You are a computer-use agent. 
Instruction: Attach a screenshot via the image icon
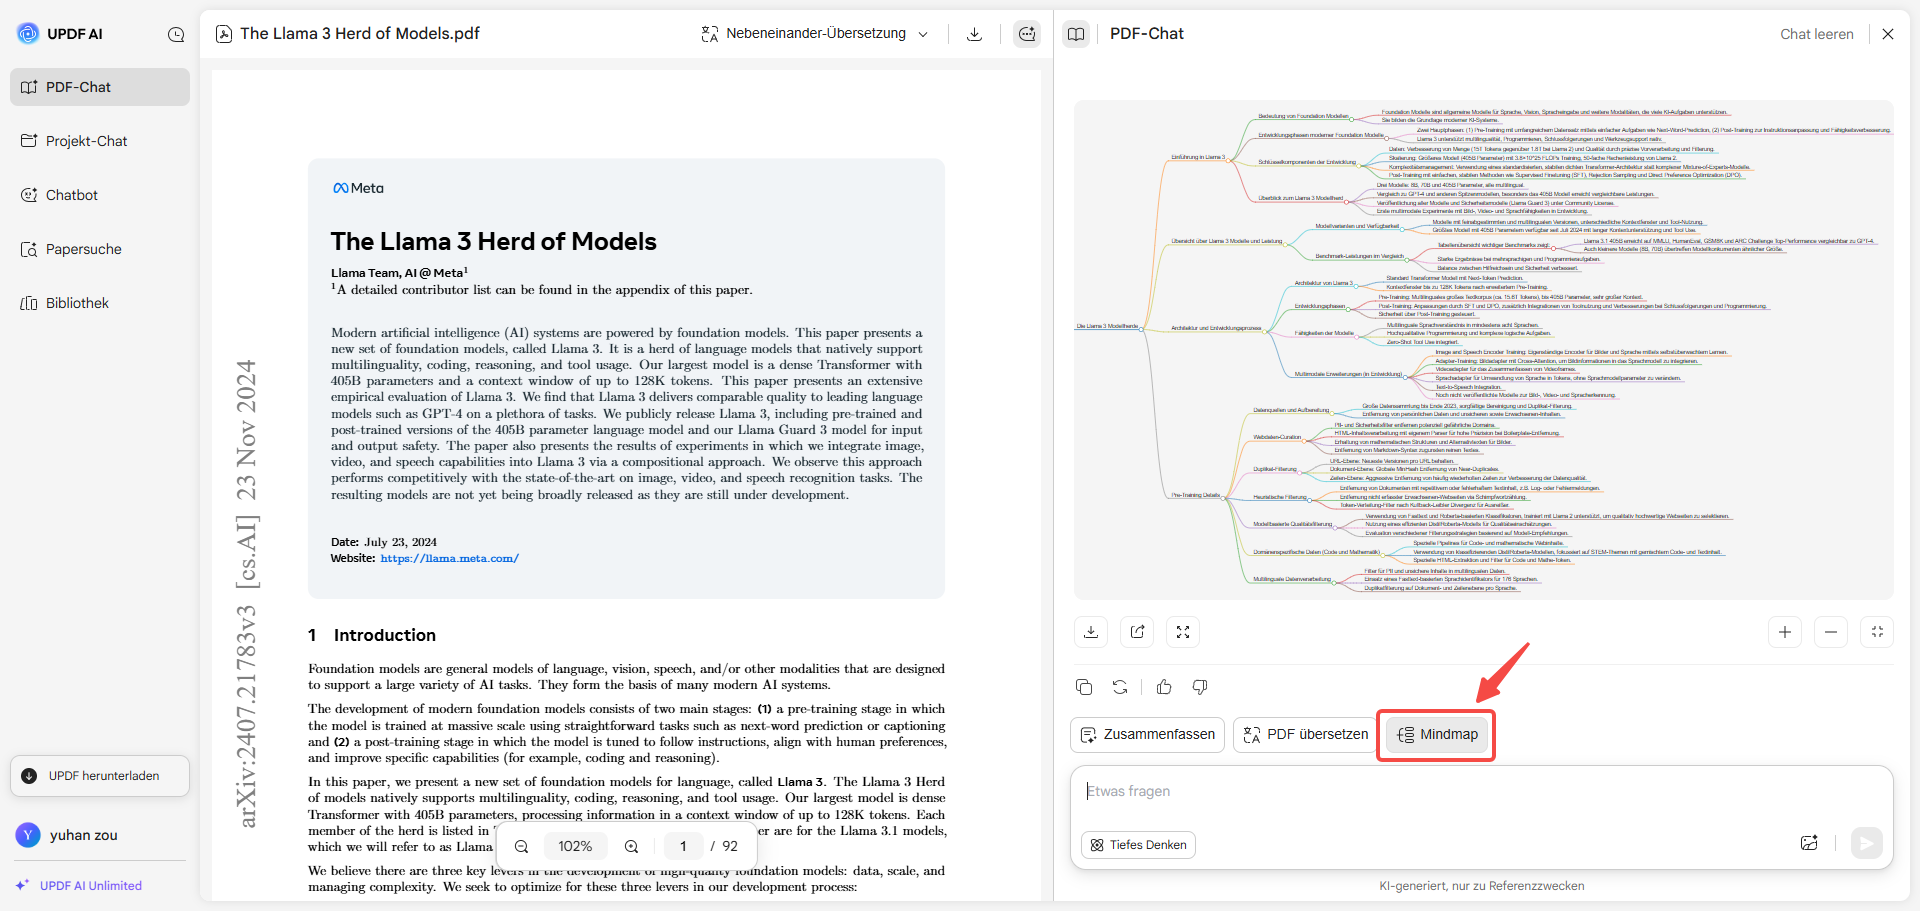(1809, 843)
